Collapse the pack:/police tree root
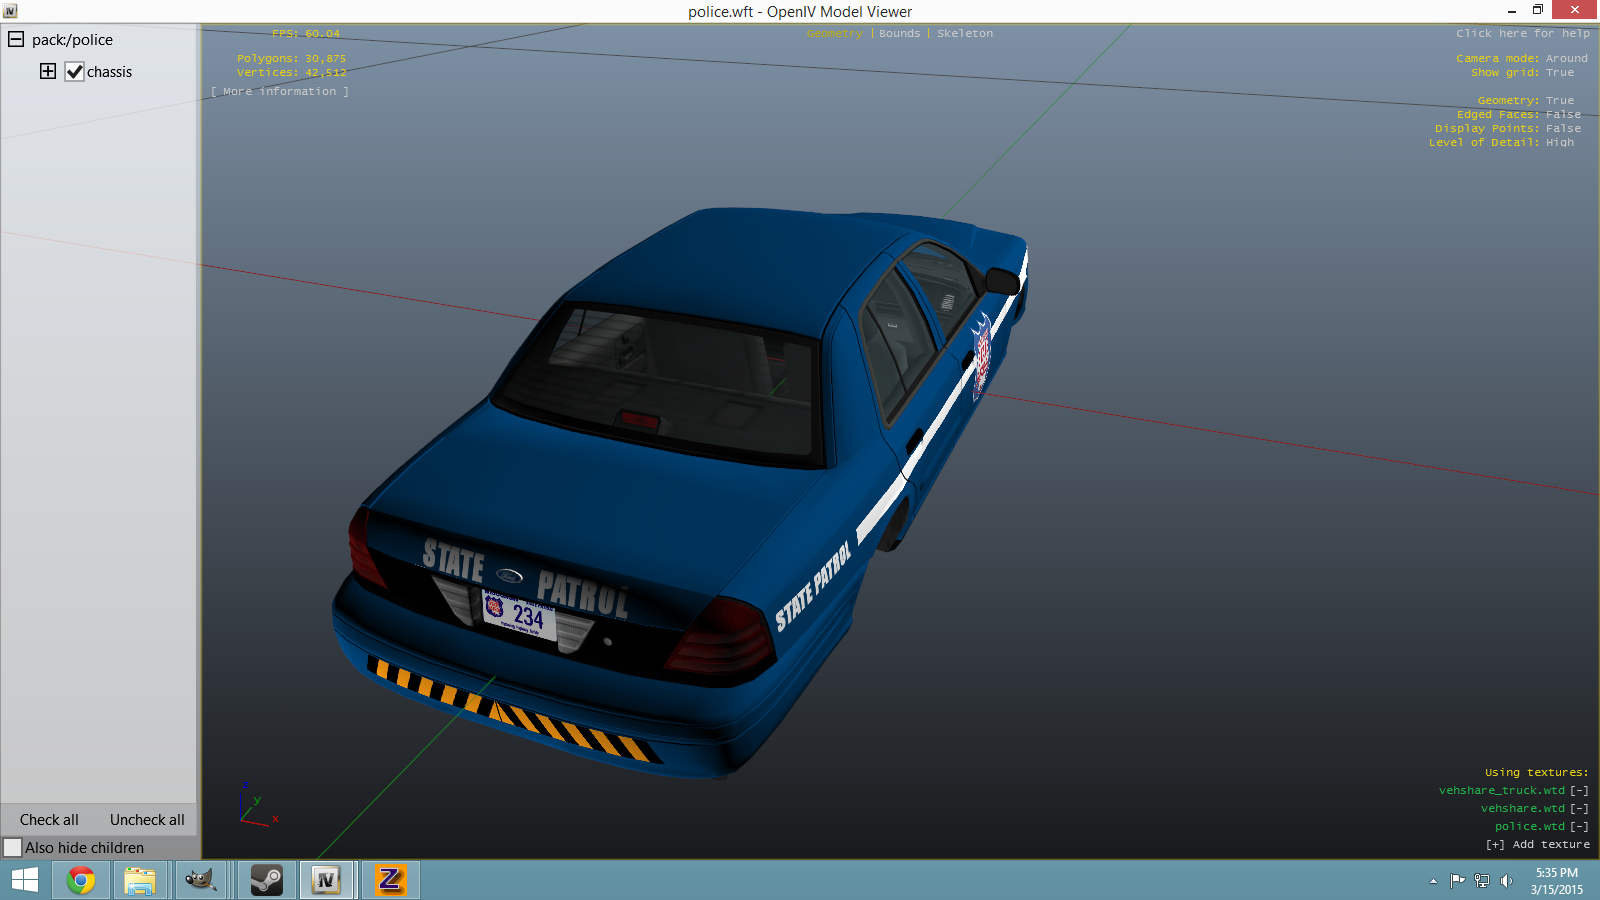This screenshot has height=900, width=1600. coord(16,40)
